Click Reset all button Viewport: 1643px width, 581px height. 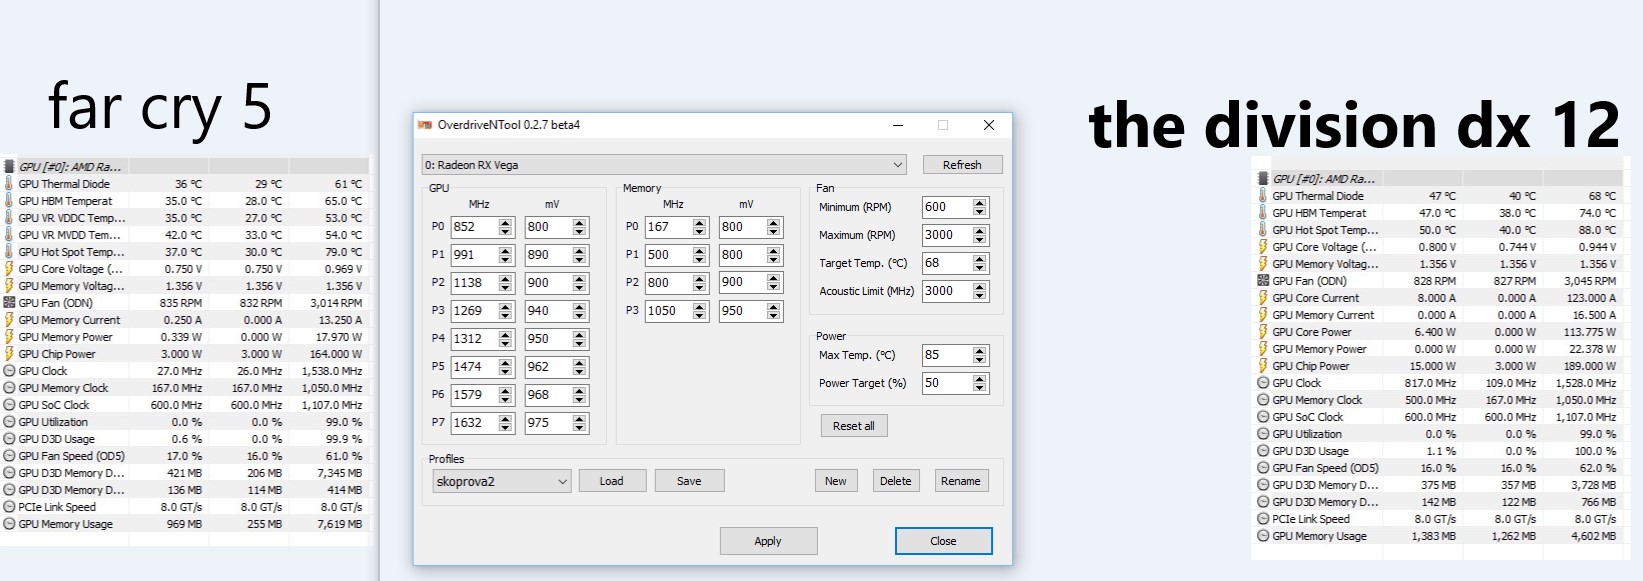click(x=853, y=426)
